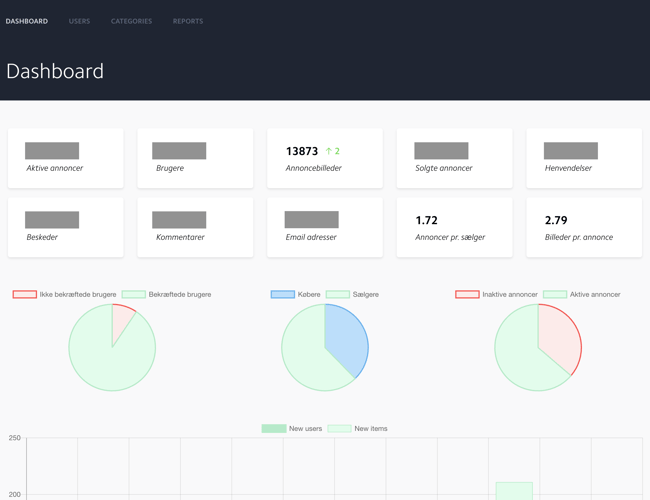650x500 pixels.
Task: Click the Aktive annoncer stat card
Action: (65, 158)
